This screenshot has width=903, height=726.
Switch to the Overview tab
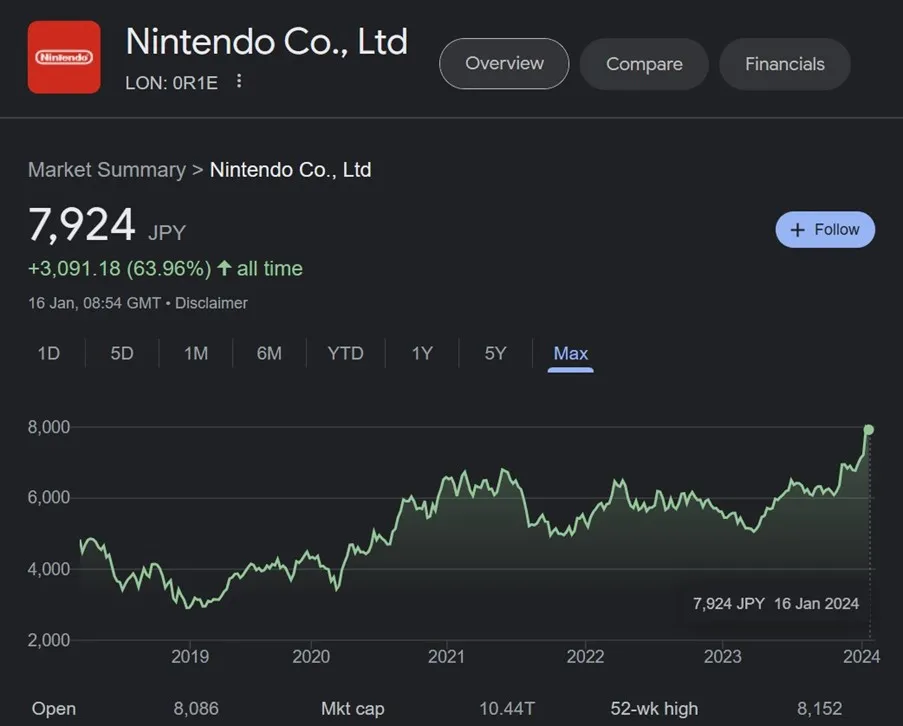(504, 64)
